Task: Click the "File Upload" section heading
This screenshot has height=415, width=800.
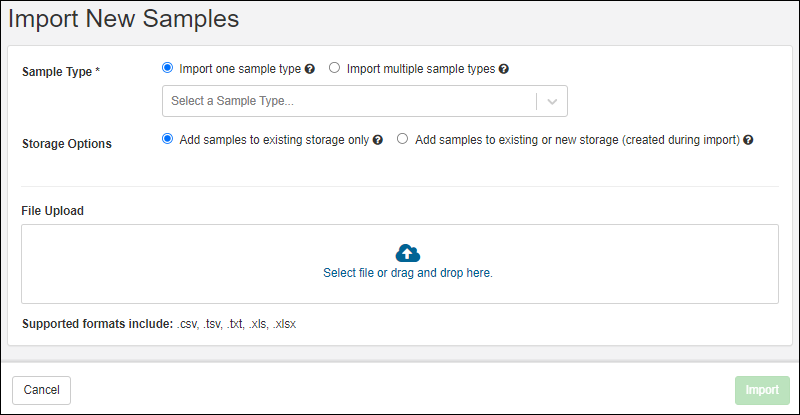Action: click(x=53, y=211)
